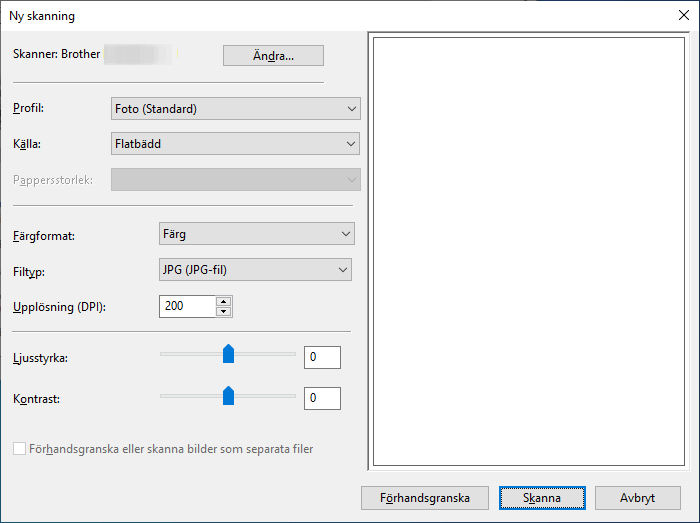Increase DPI with the up spinner arrow

pyautogui.click(x=224, y=301)
